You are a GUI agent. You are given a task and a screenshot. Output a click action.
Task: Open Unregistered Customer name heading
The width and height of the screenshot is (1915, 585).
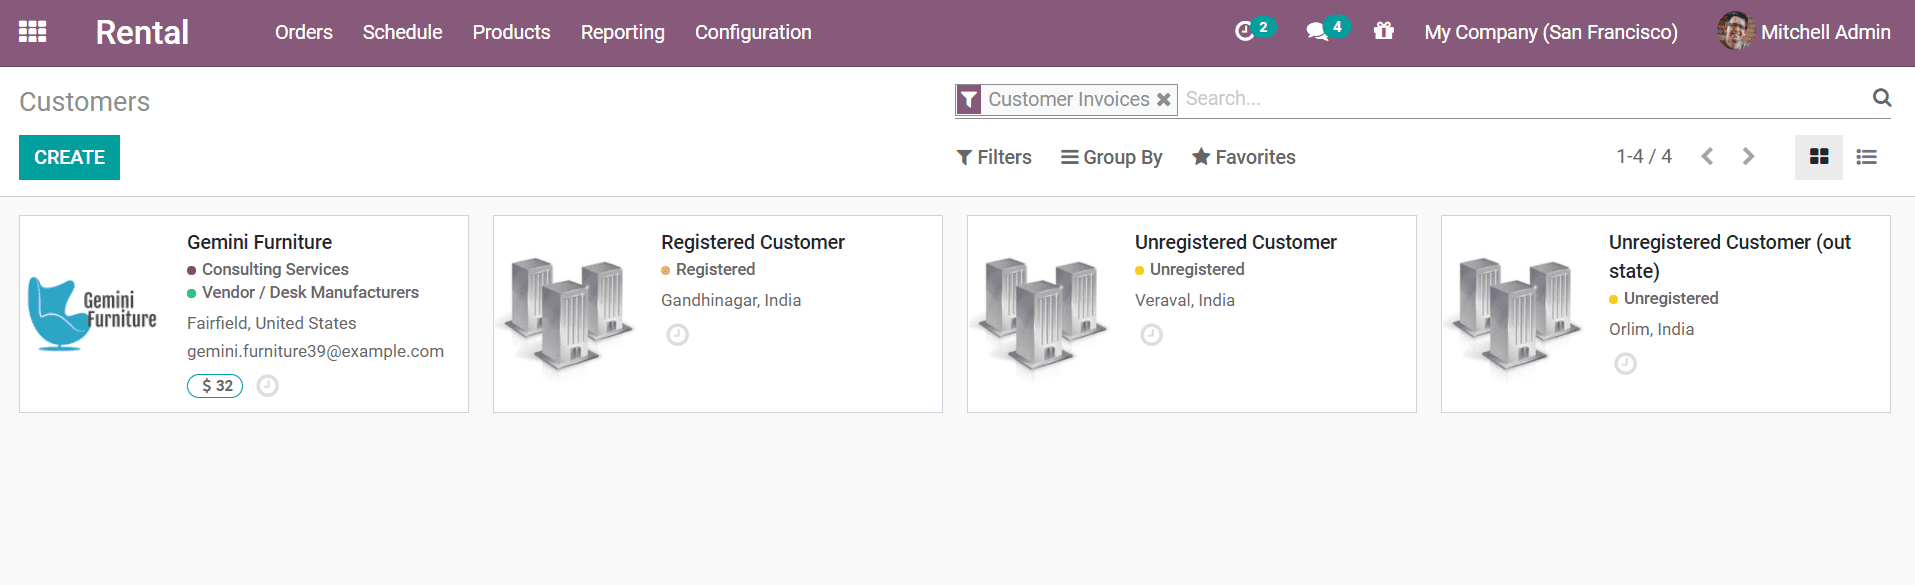click(1236, 242)
